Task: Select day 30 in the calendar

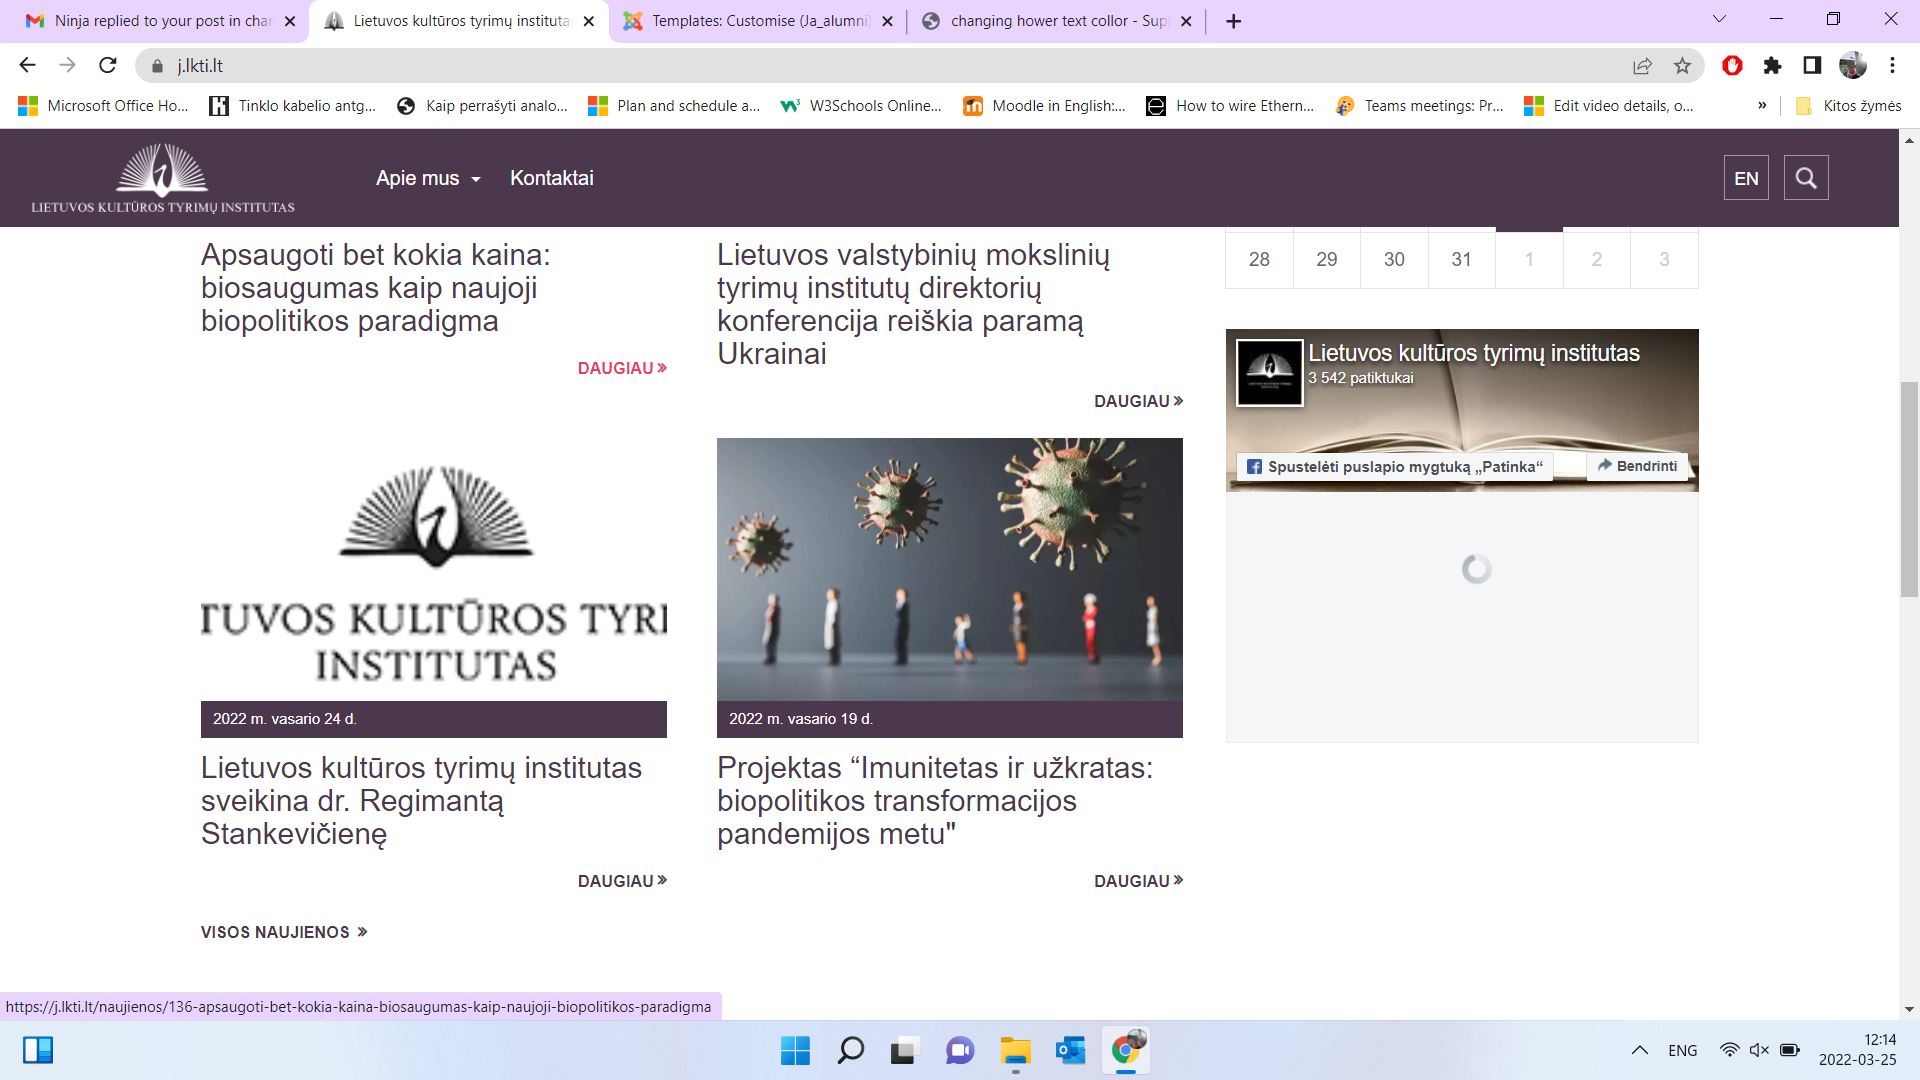Action: tap(1394, 260)
